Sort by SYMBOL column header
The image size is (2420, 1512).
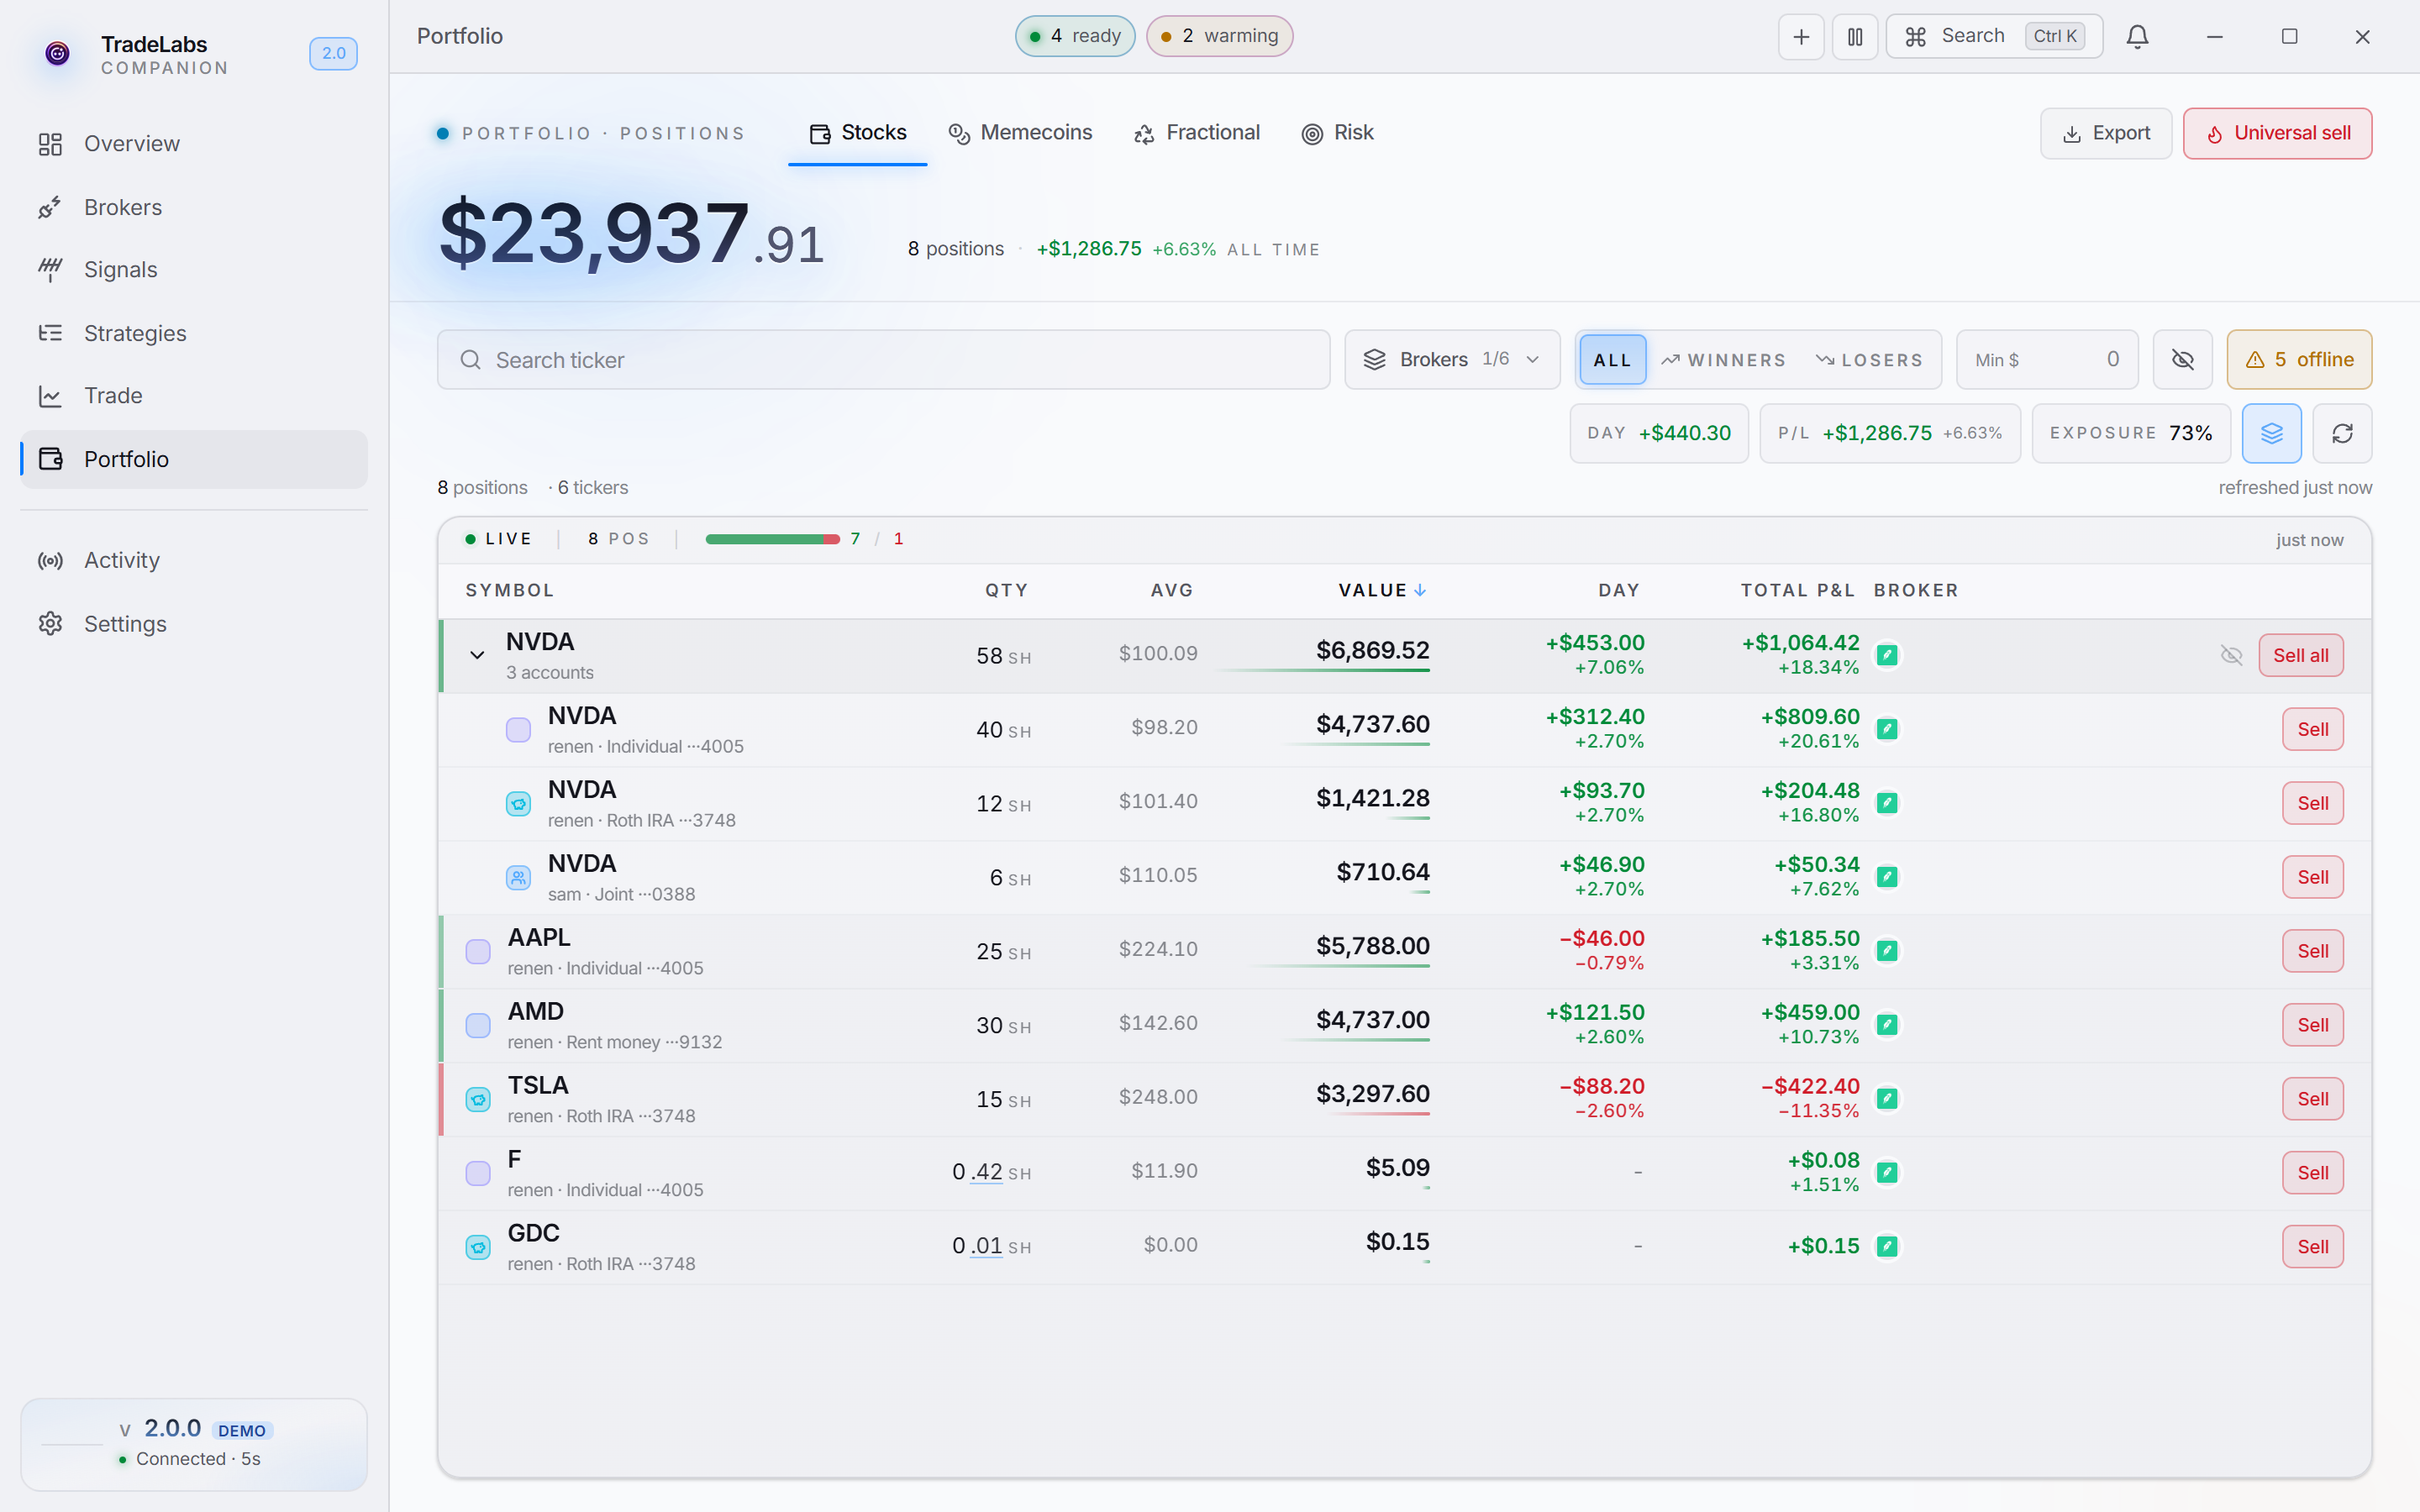(x=509, y=591)
